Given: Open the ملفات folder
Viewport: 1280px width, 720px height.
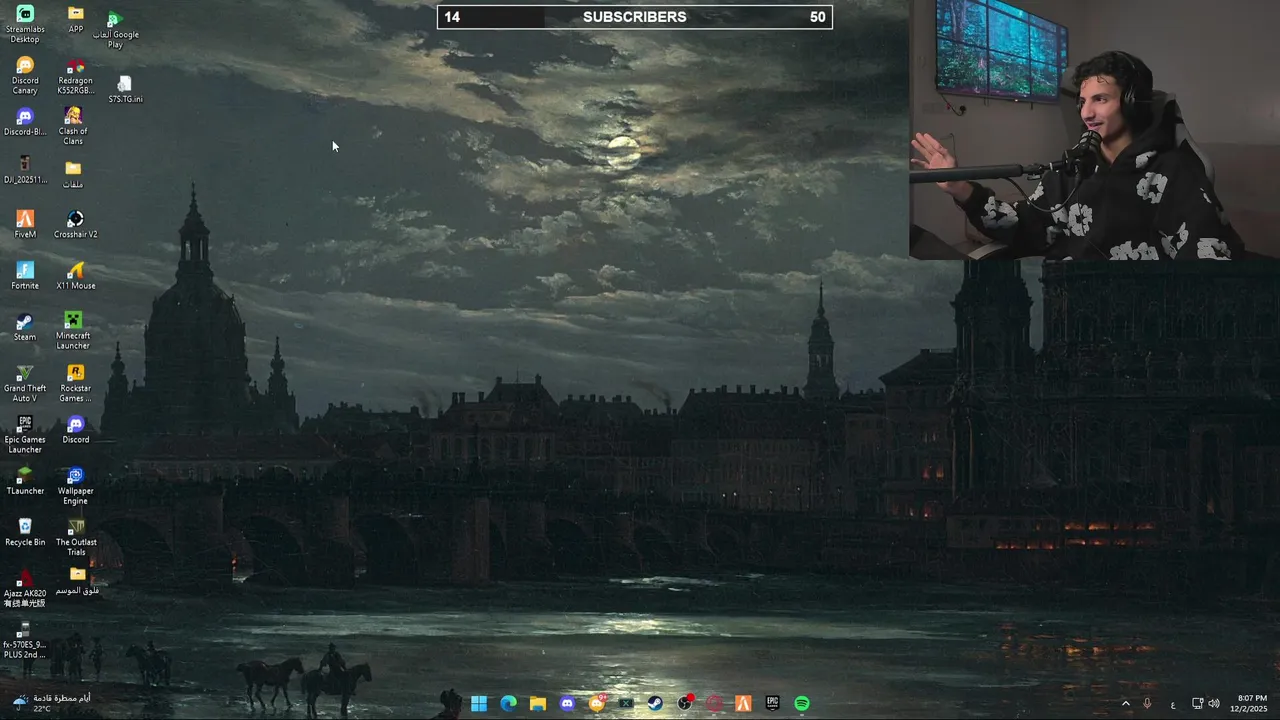Looking at the screenshot, I should click(x=73, y=174).
